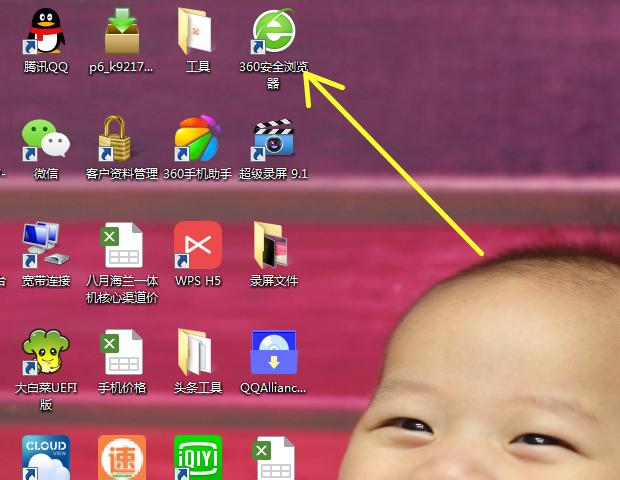Image resolution: width=620 pixels, height=480 pixels.
Task: Select the p6_k9217... installer package icon
Action: point(122,31)
